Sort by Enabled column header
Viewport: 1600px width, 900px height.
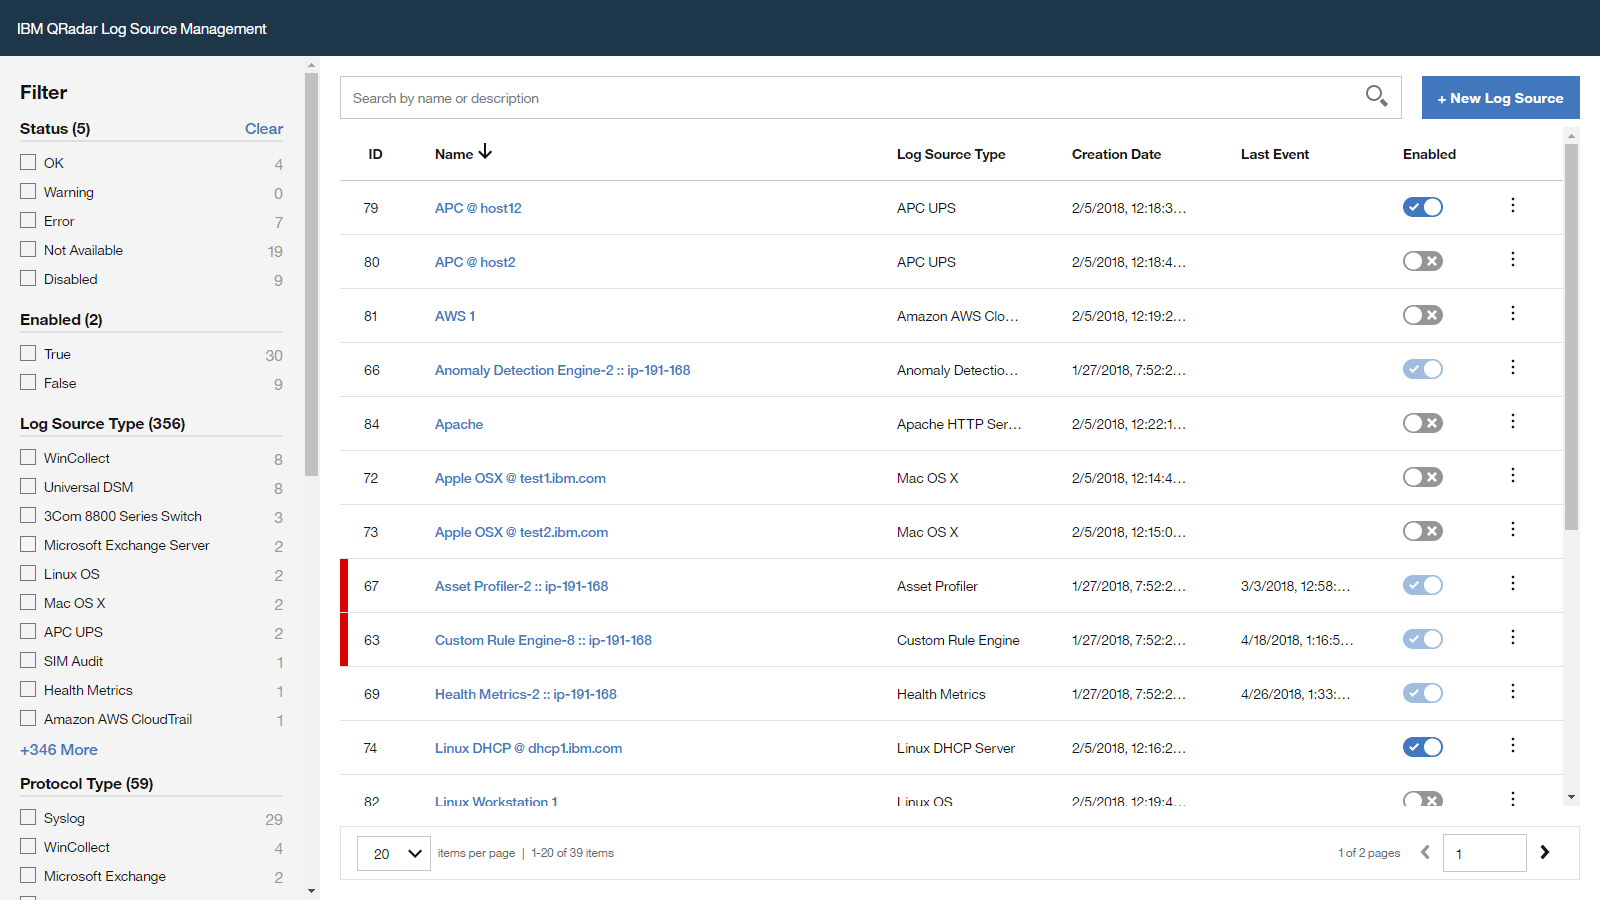[x=1429, y=154]
